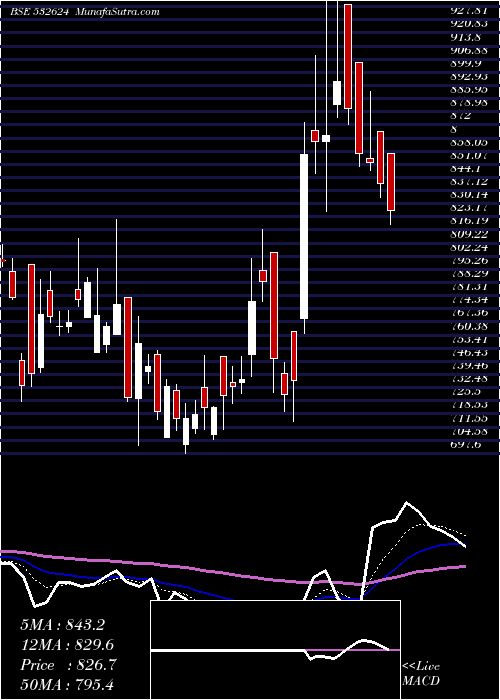Click the 809.22 price axis label

tap(469, 234)
